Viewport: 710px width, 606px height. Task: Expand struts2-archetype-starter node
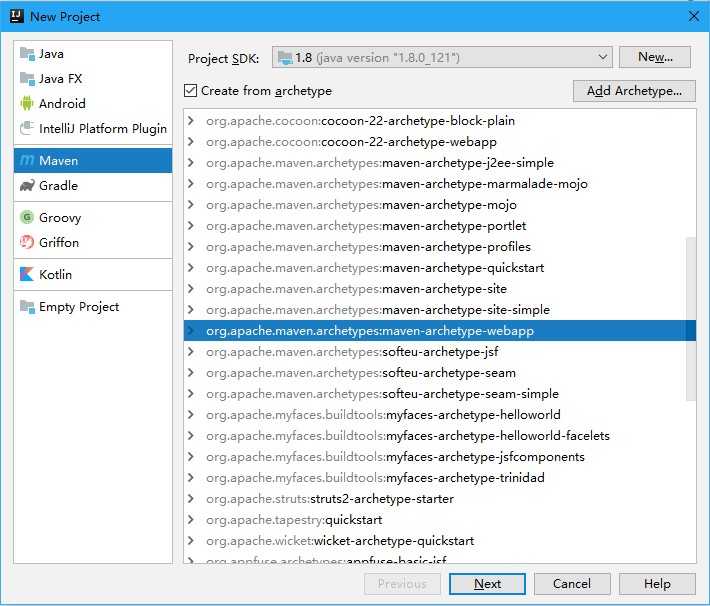click(191, 499)
